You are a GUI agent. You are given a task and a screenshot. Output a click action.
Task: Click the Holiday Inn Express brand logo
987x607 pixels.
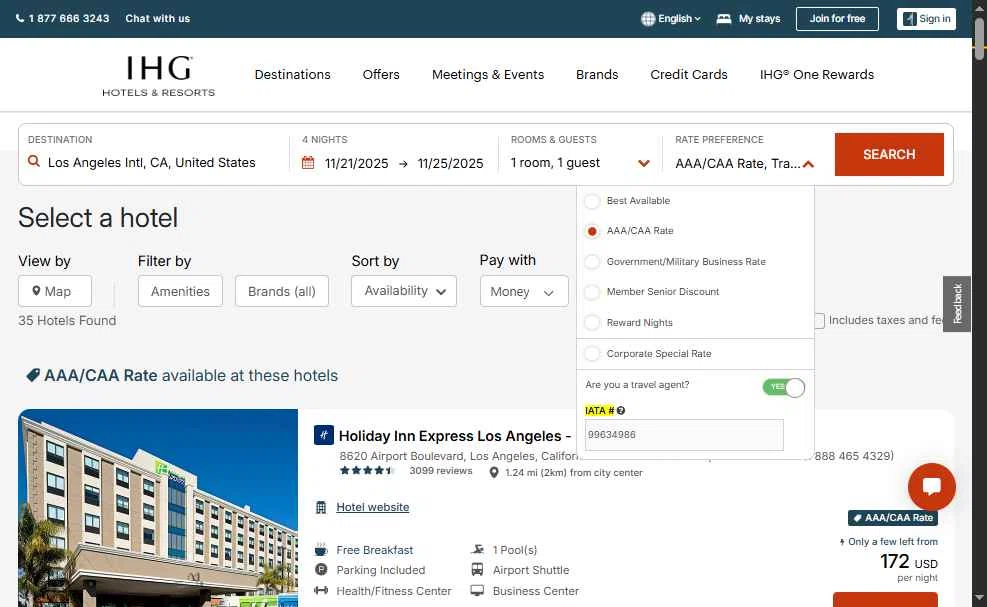click(324, 435)
